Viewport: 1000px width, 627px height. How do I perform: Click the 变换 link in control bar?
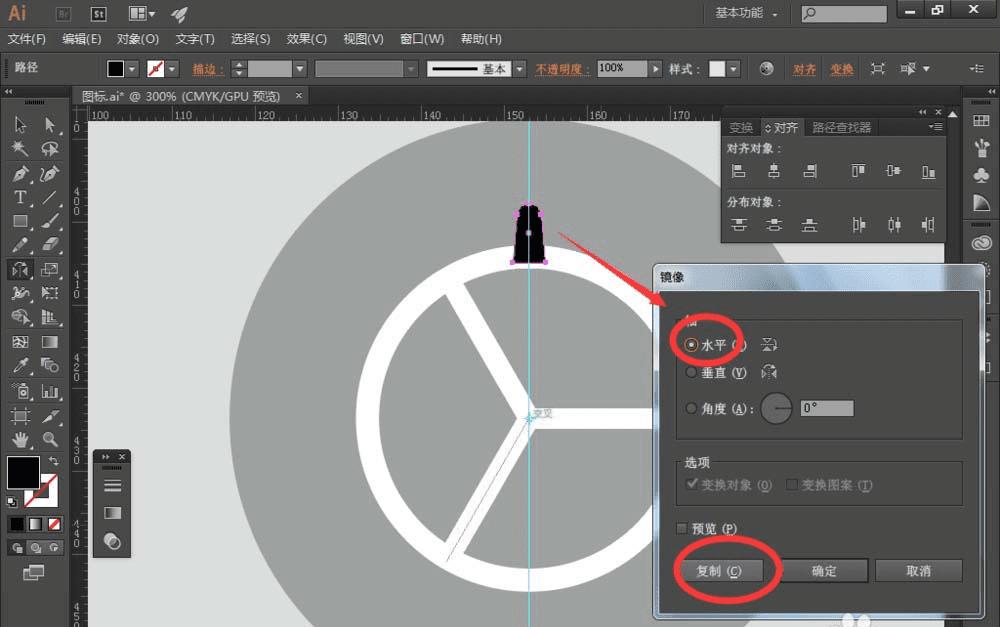pos(842,69)
